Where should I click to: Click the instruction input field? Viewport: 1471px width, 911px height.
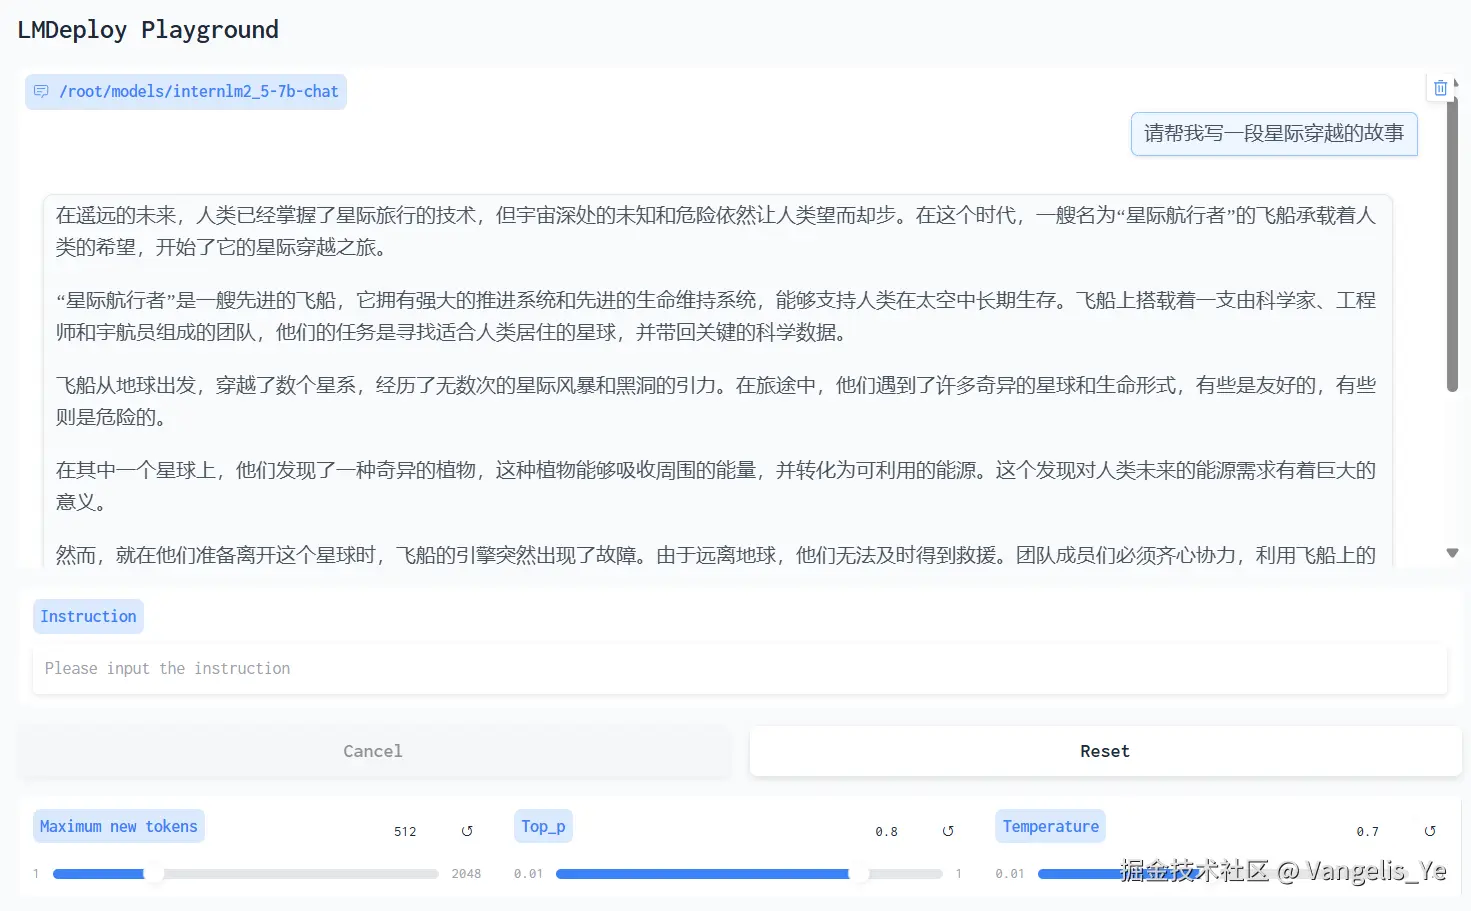[x=740, y=668]
